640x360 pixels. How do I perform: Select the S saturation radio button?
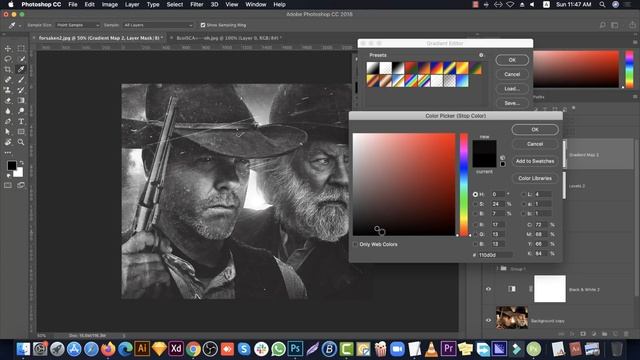(x=476, y=204)
